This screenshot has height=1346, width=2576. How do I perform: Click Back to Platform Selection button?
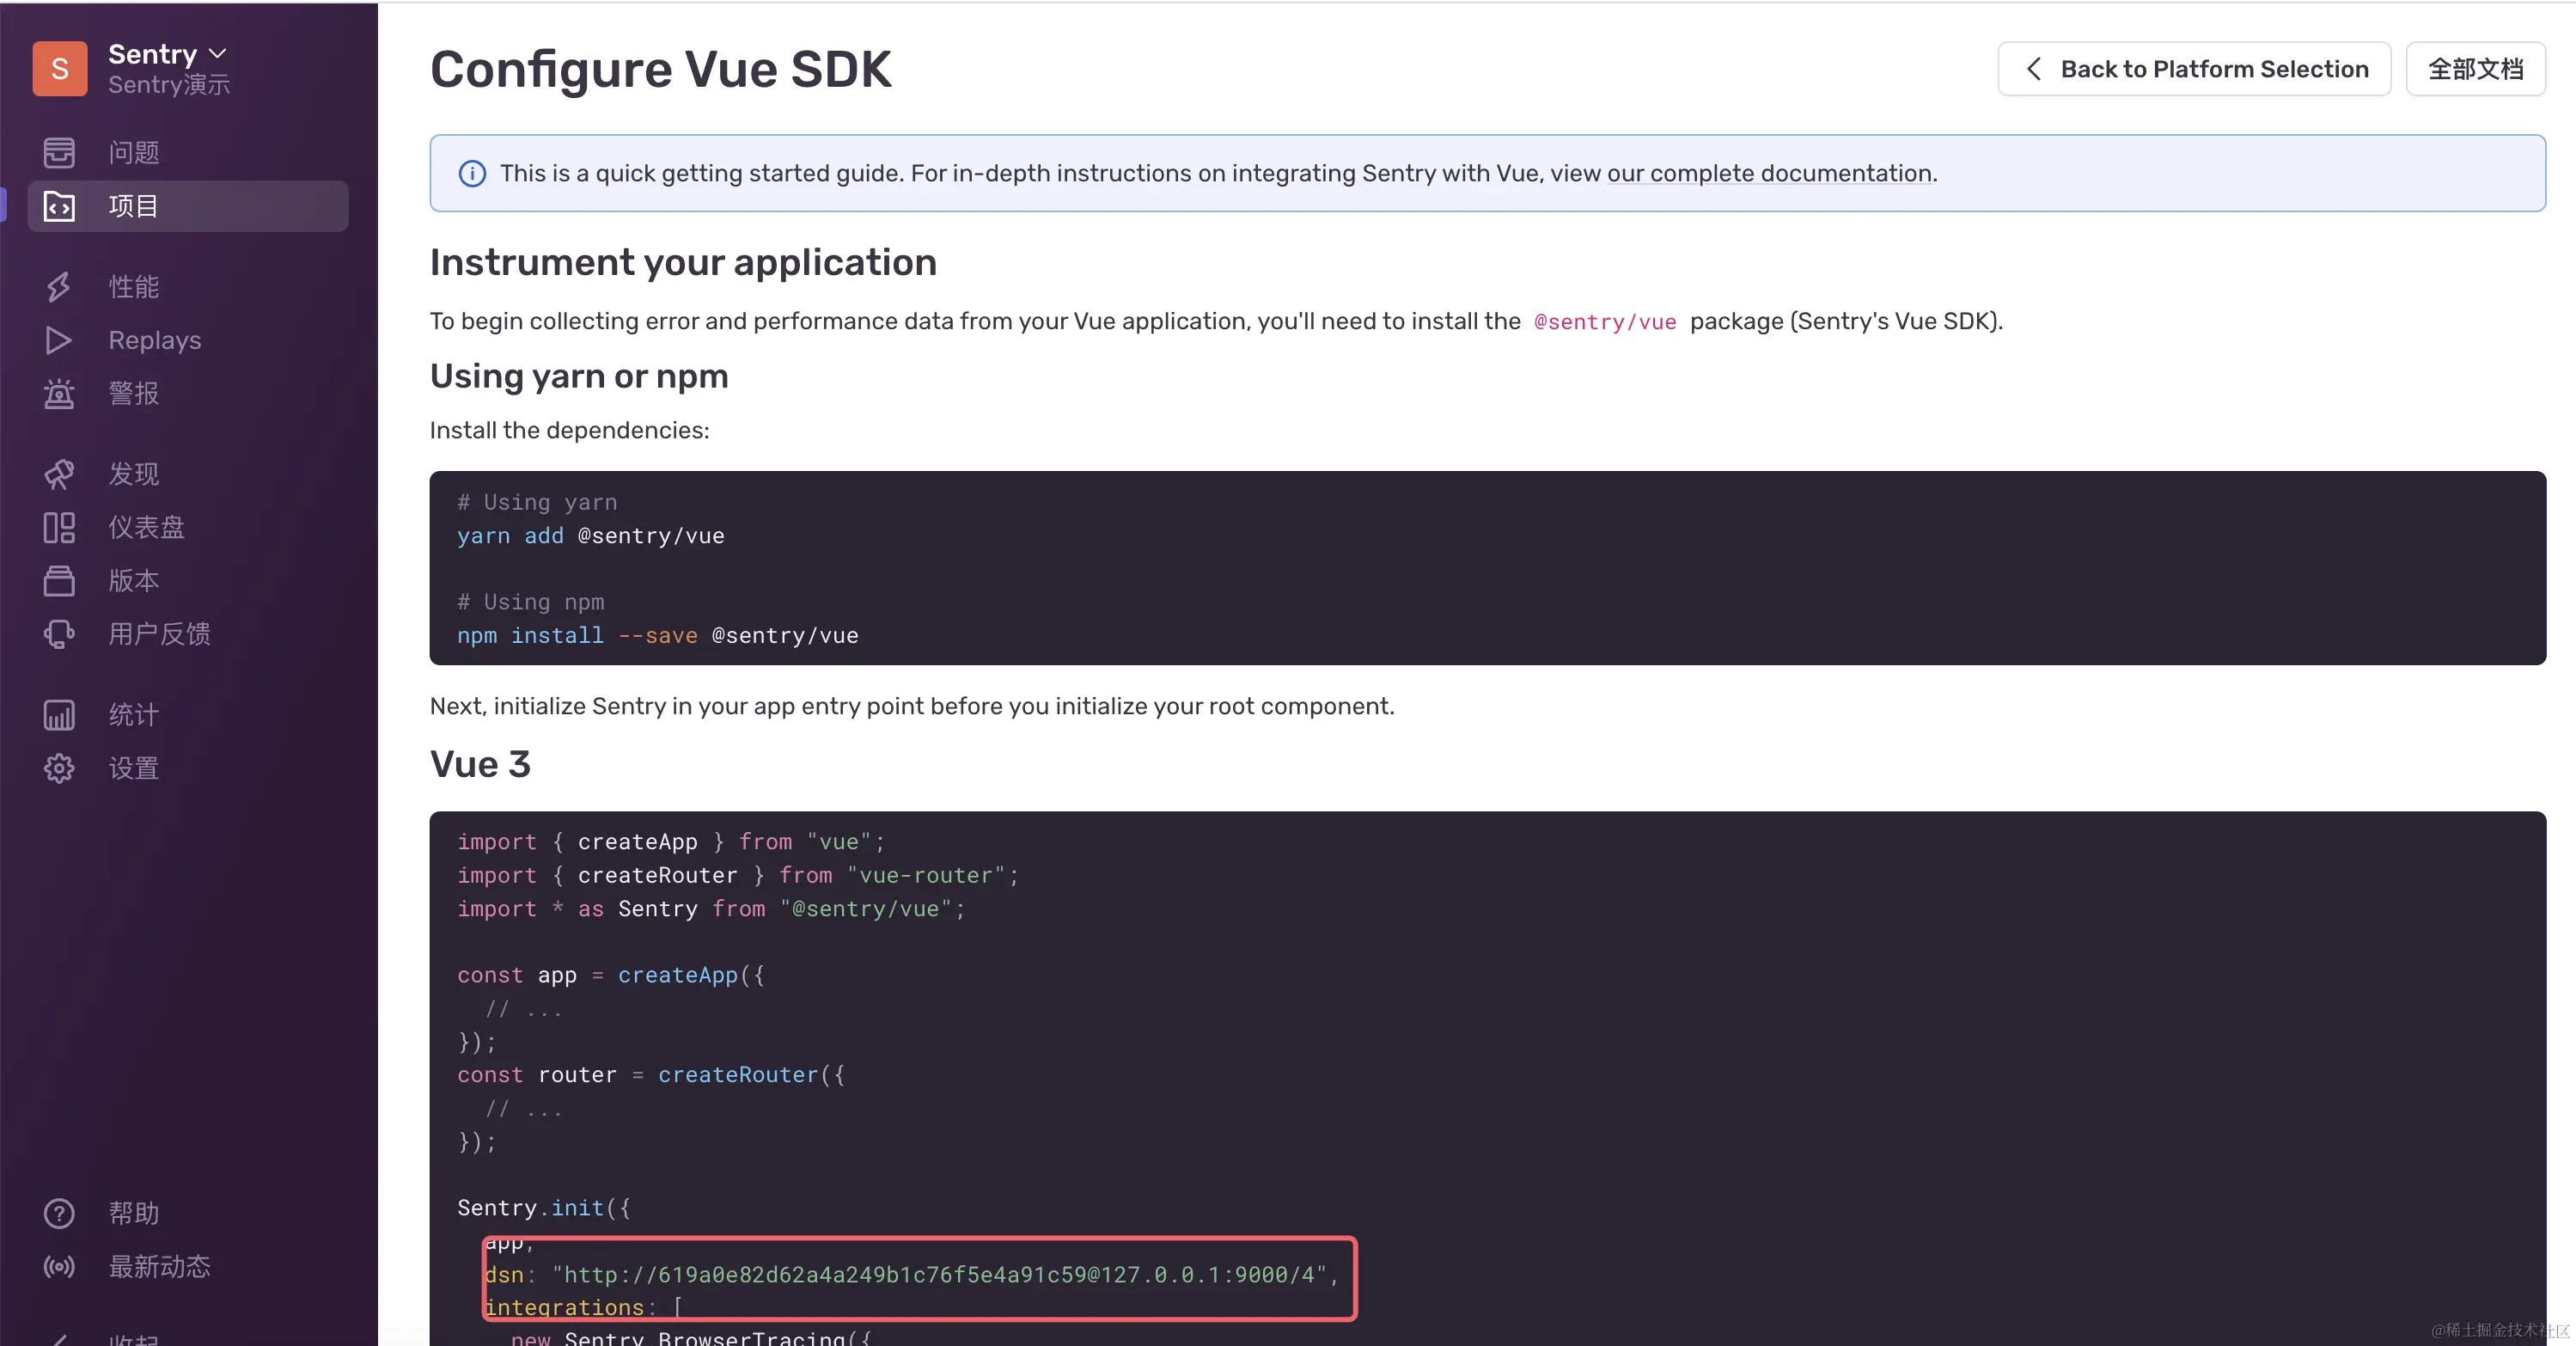click(x=2194, y=69)
